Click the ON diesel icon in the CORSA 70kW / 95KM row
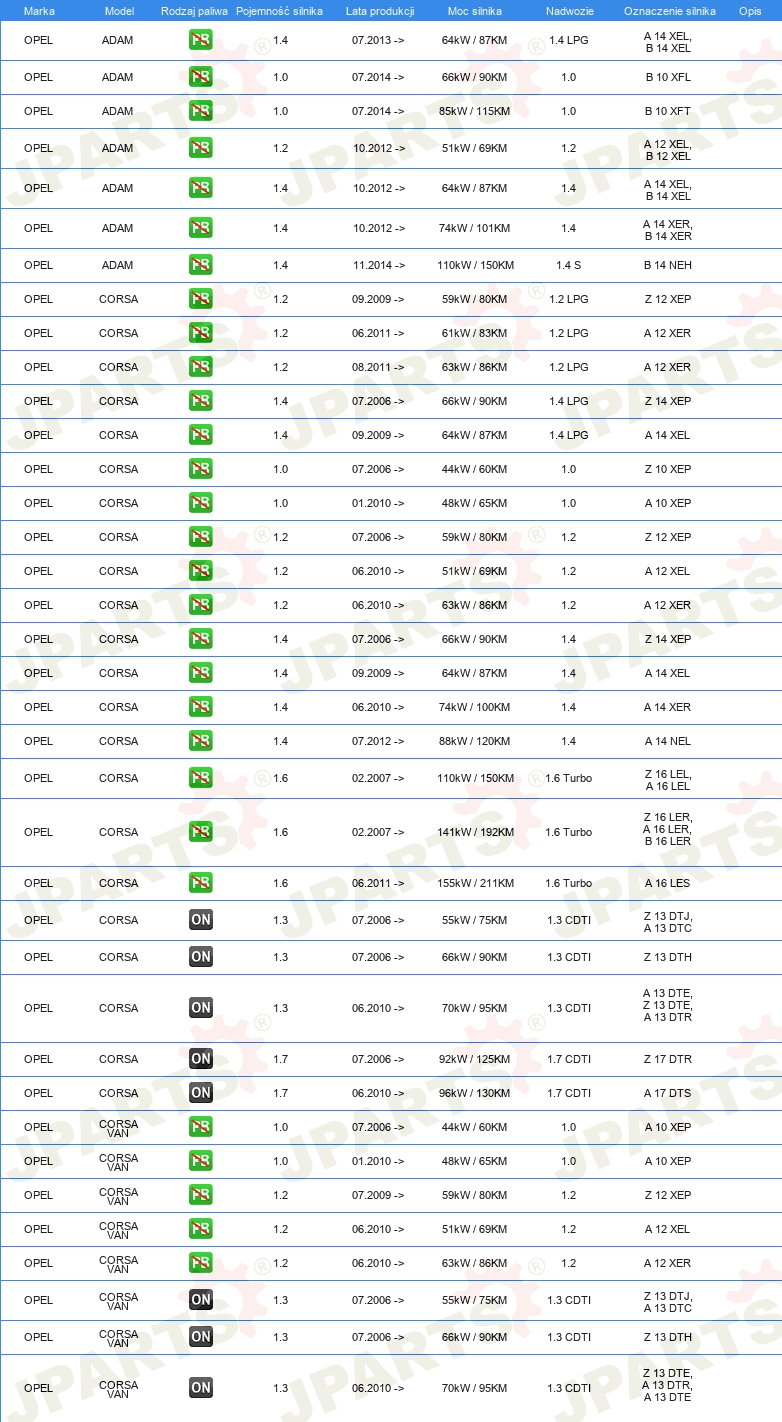 pyautogui.click(x=200, y=1008)
